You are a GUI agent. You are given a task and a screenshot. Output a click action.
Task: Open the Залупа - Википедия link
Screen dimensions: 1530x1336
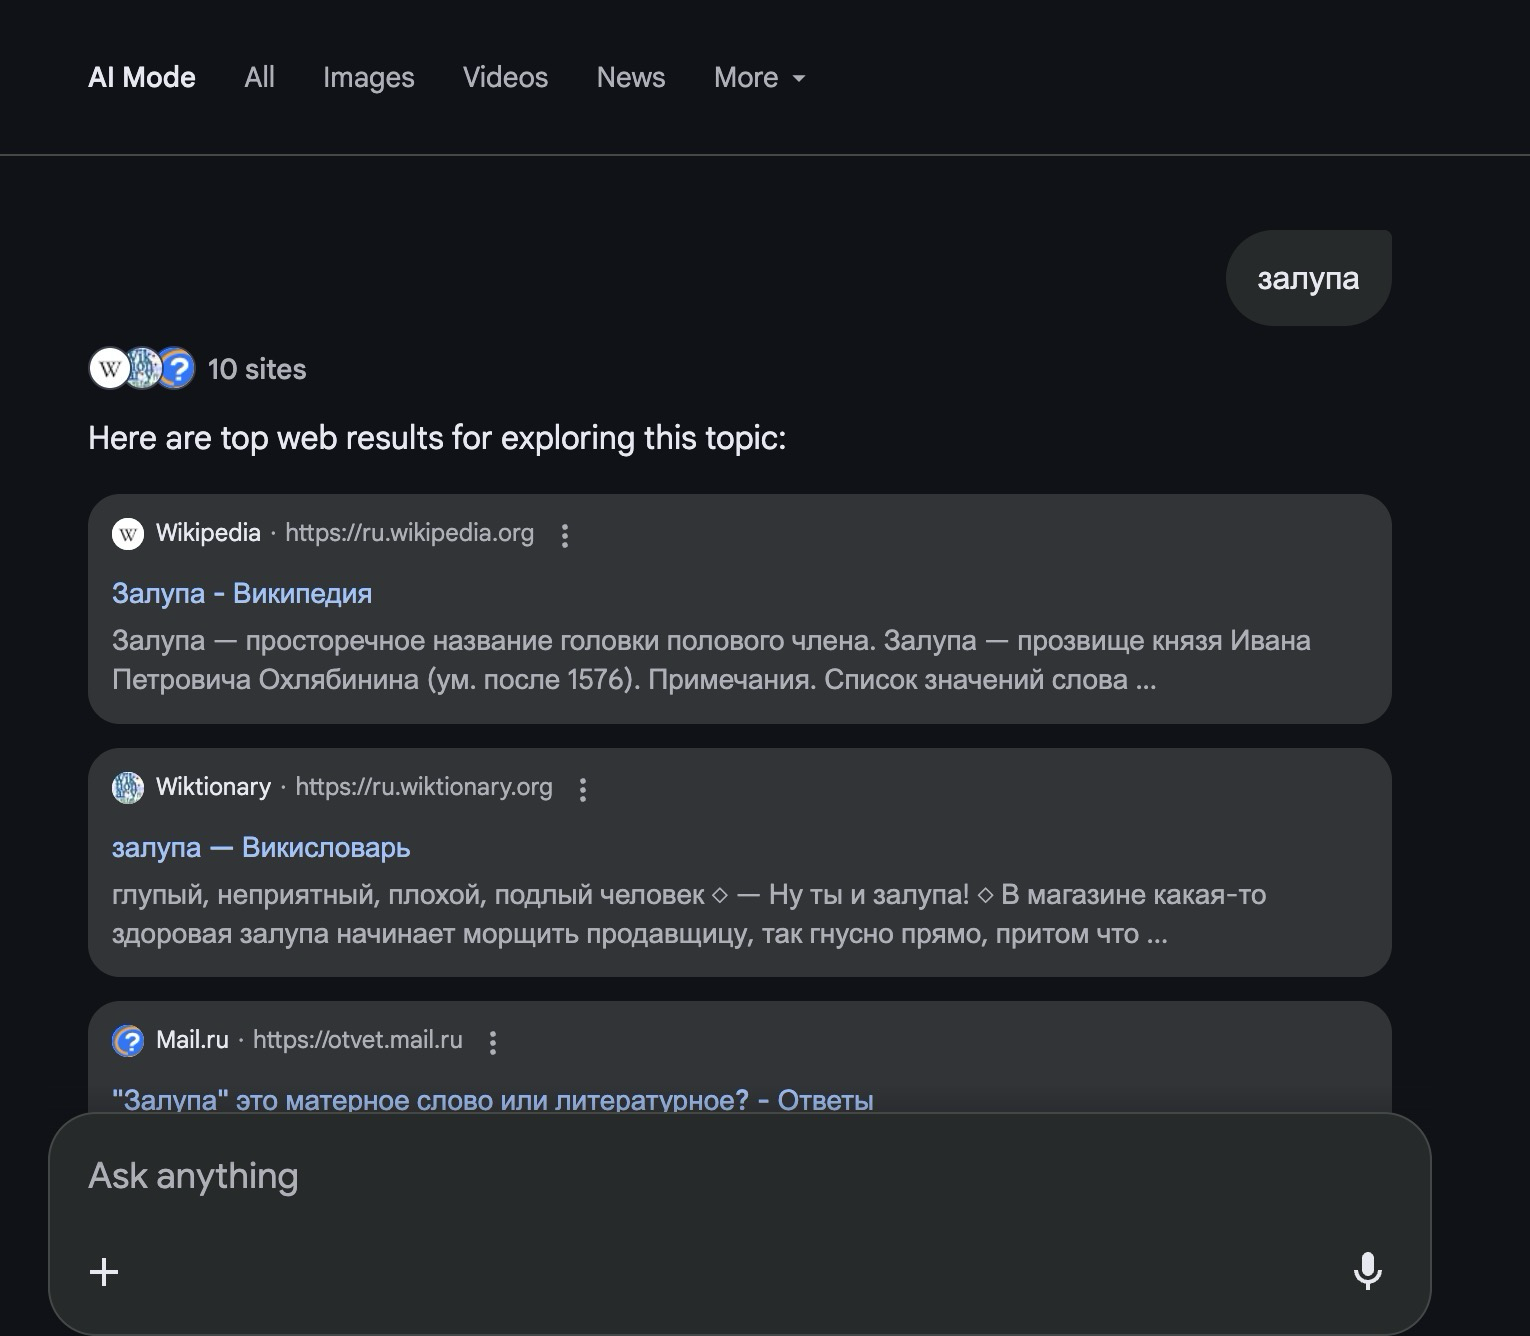tap(242, 594)
